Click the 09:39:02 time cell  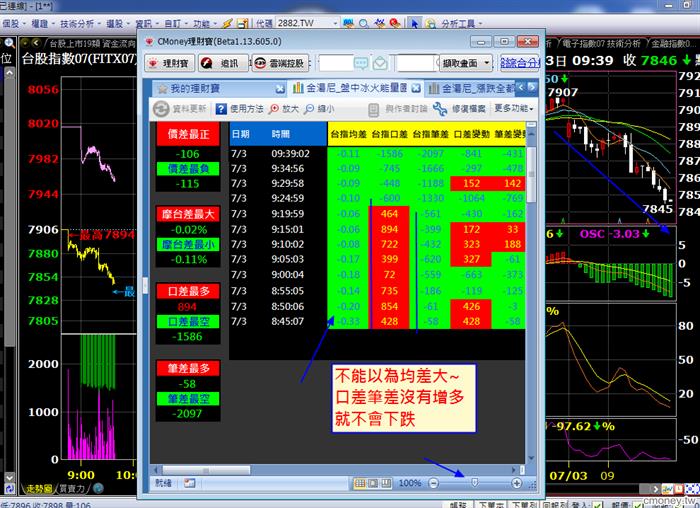click(x=290, y=154)
